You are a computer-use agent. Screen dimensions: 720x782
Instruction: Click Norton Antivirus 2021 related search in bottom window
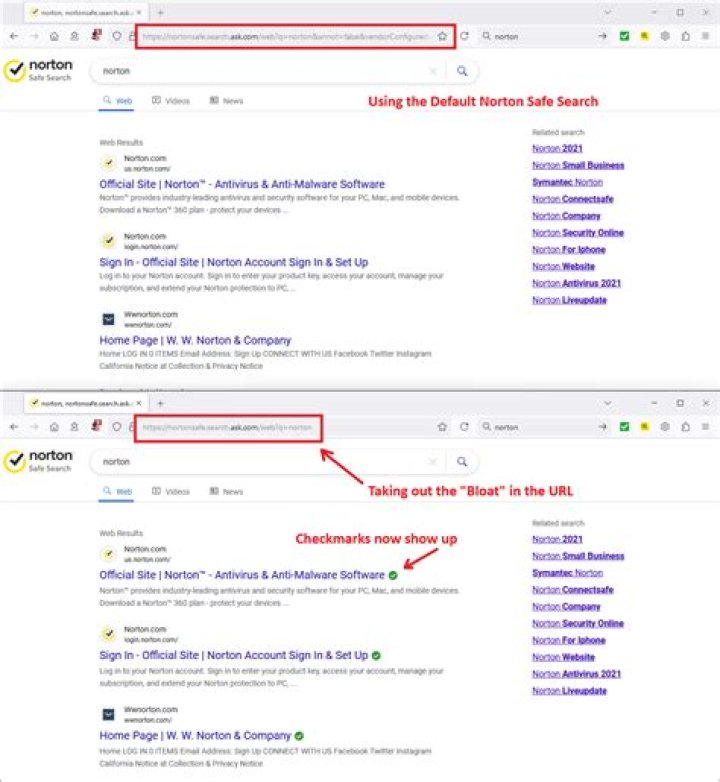[x=576, y=674]
